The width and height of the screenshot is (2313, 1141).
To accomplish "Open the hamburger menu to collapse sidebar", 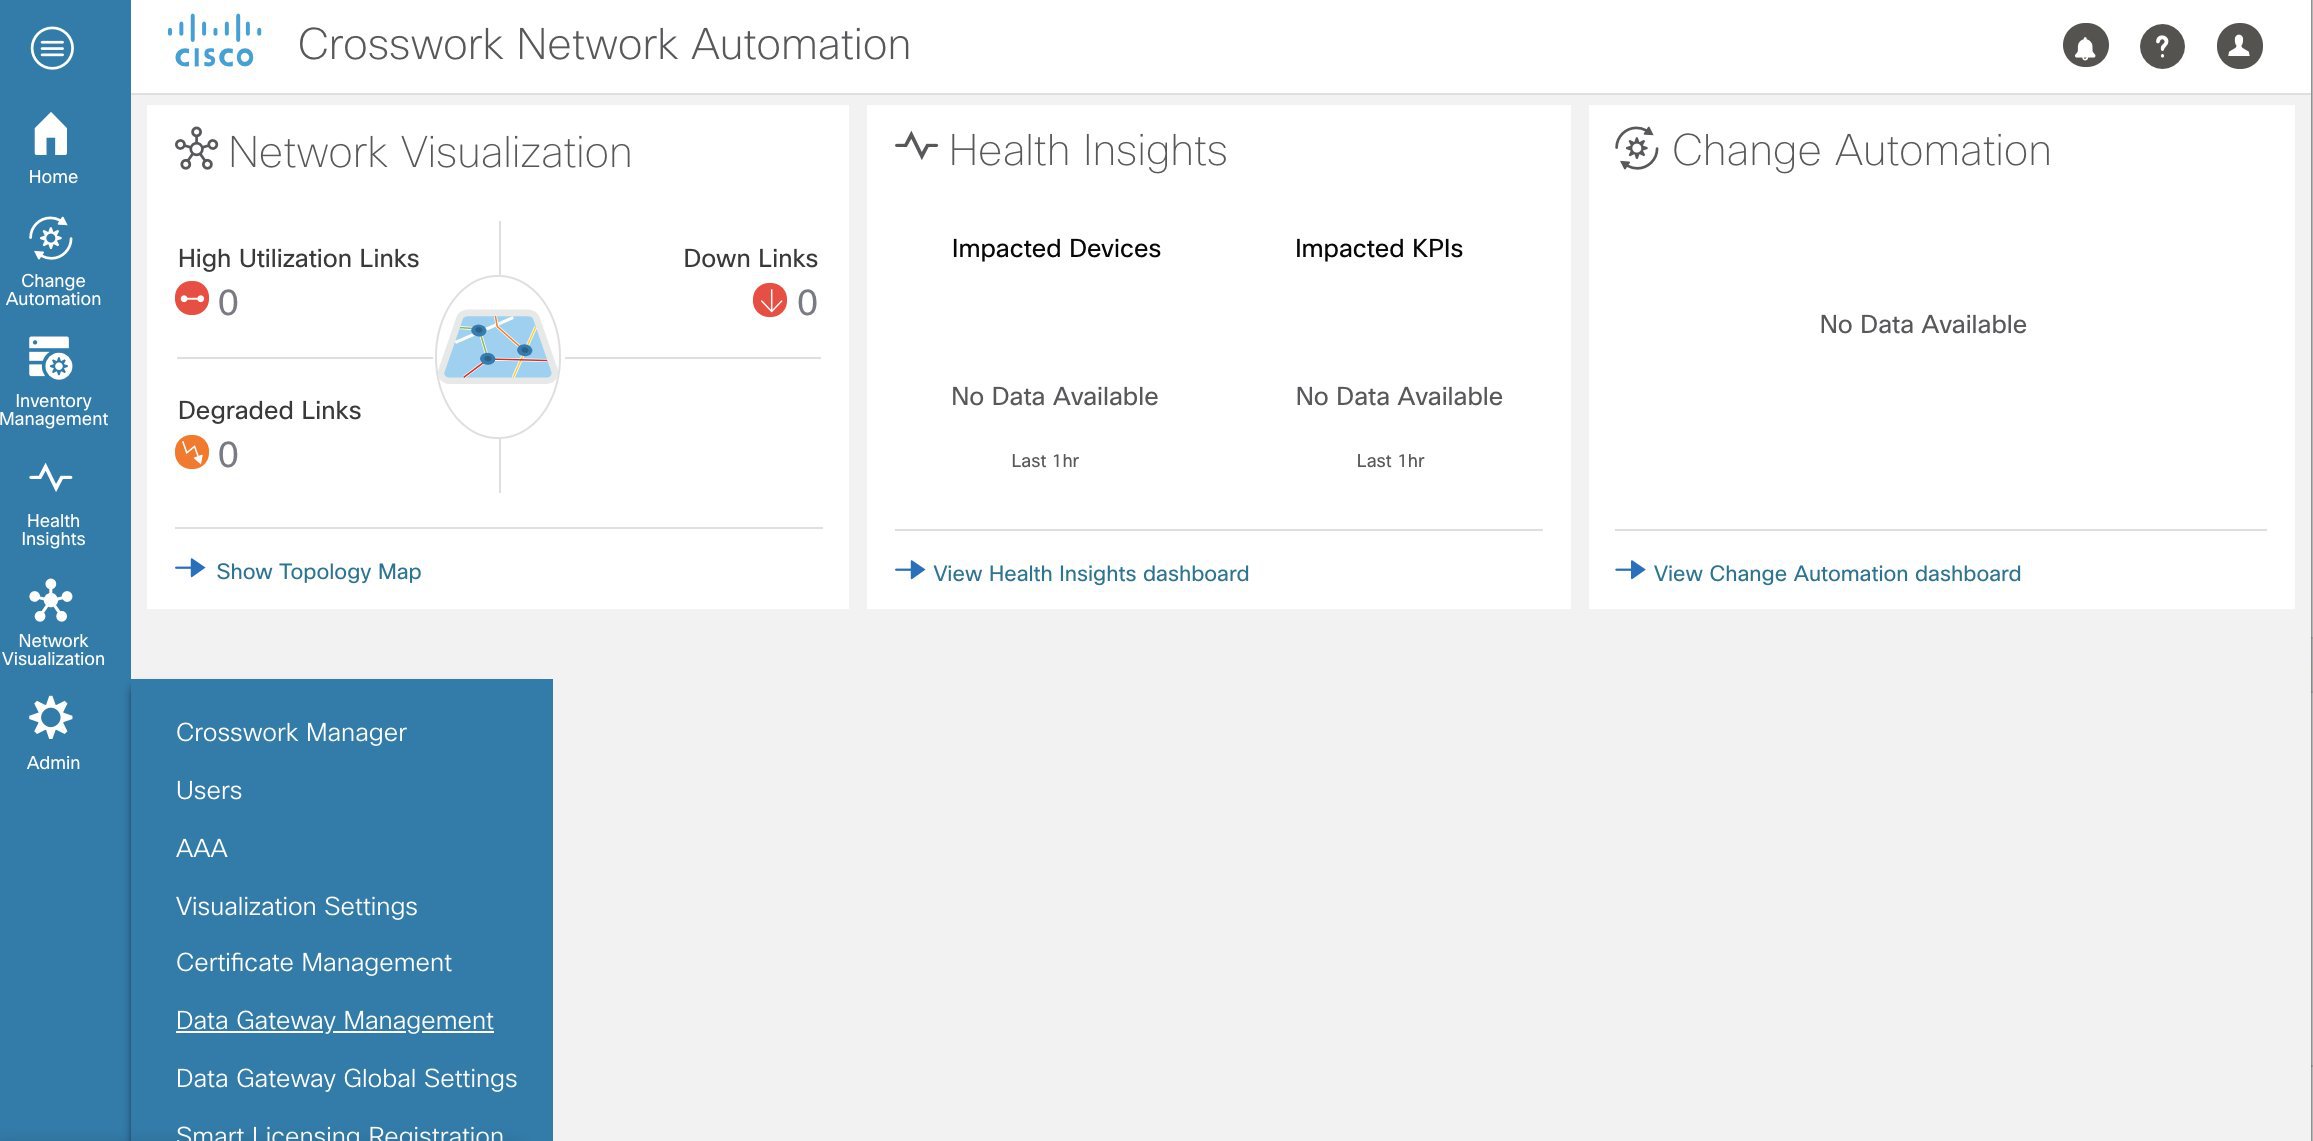I will (52, 47).
